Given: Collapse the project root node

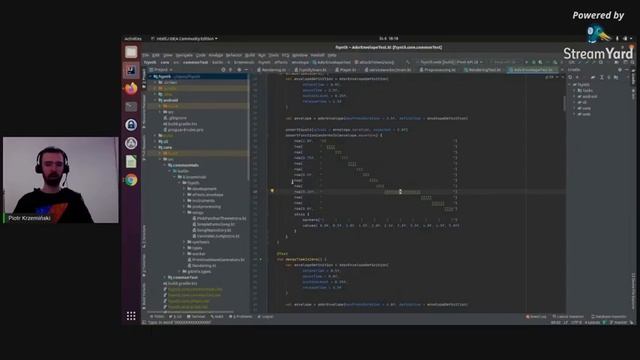Looking at the screenshot, I should [x=151, y=76].
